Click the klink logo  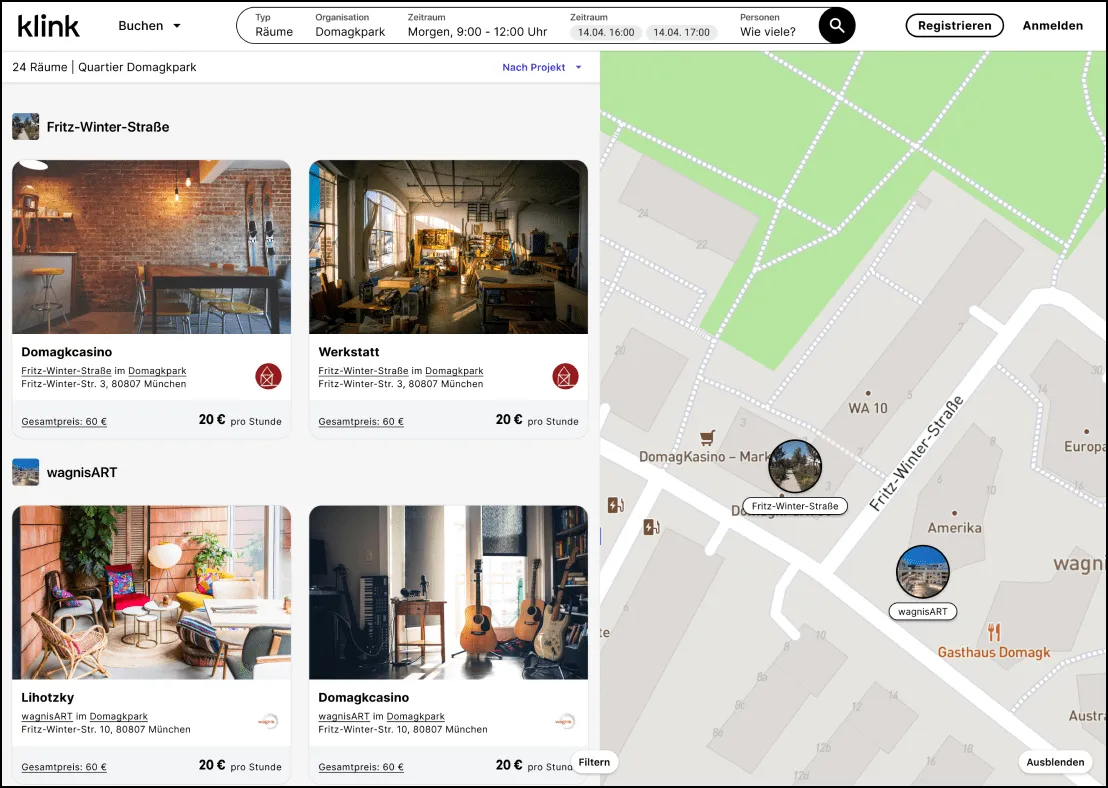[48, 26]
